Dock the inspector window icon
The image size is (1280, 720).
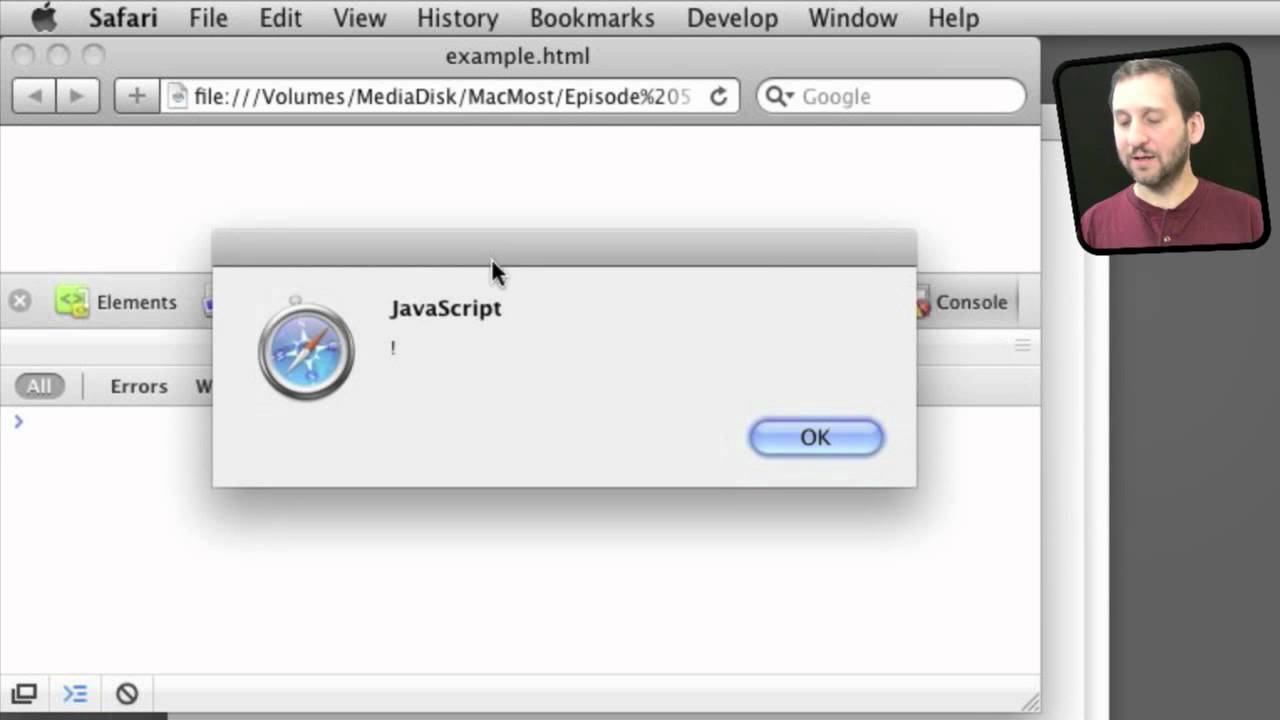tap(24, 693)
